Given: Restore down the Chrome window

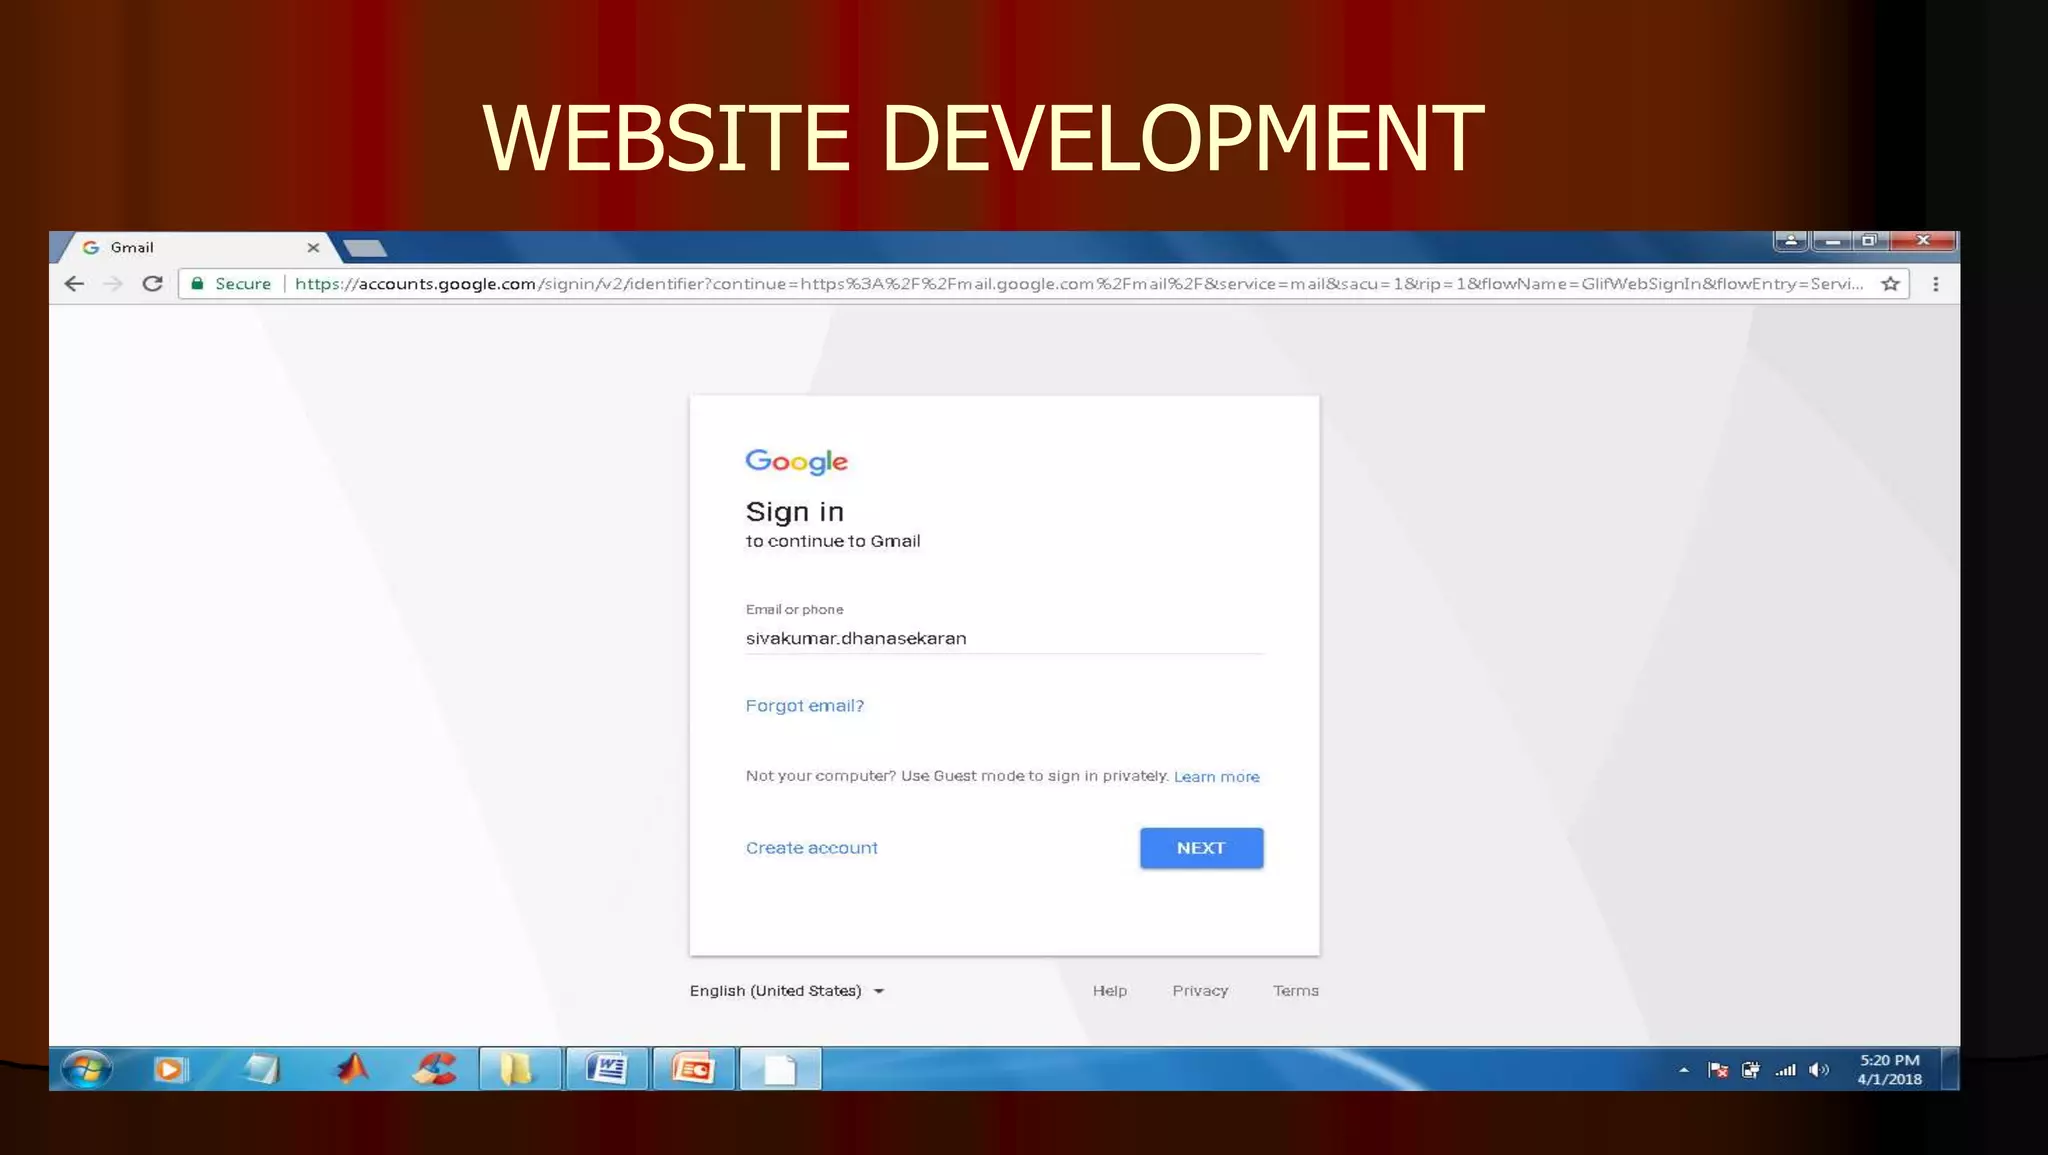Looking at the screenshot, I should pos(1869,240).
